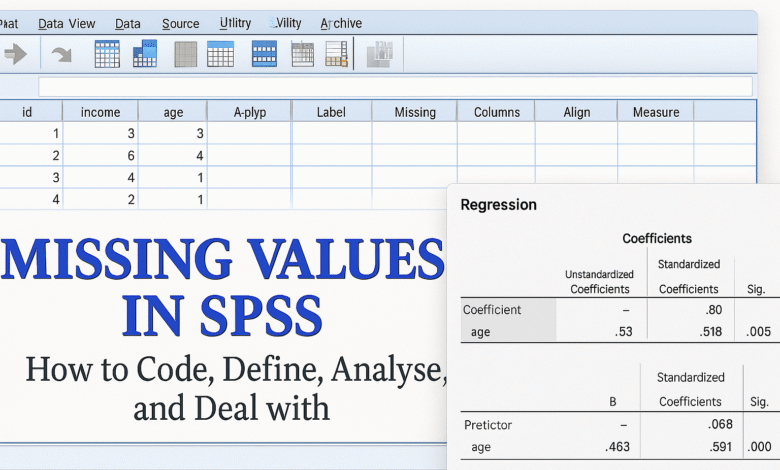Image resolution: width=780 pixels, height=470 pixels.
Task: Click Unstandardized Coefficients header in first table
Action: (x=599, y=282)
